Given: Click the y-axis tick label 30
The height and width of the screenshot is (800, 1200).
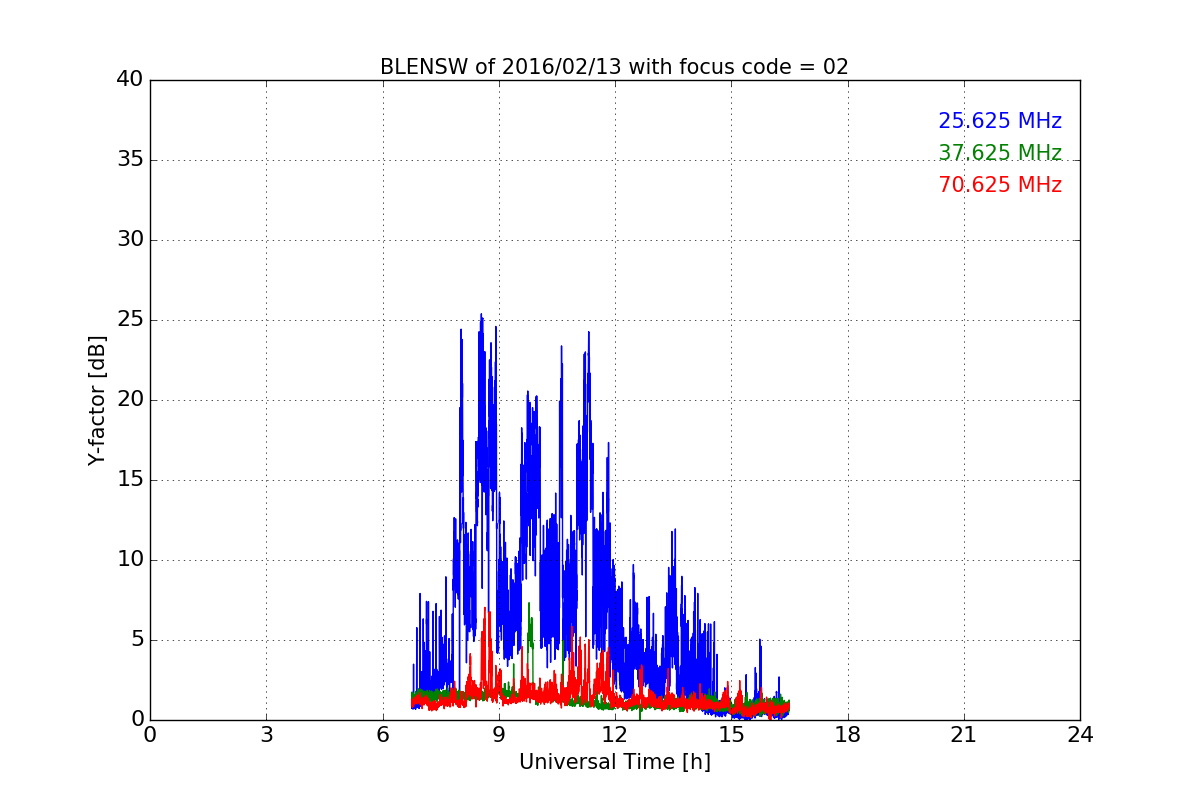Looking at the screenshot, I should click(129, 240).
